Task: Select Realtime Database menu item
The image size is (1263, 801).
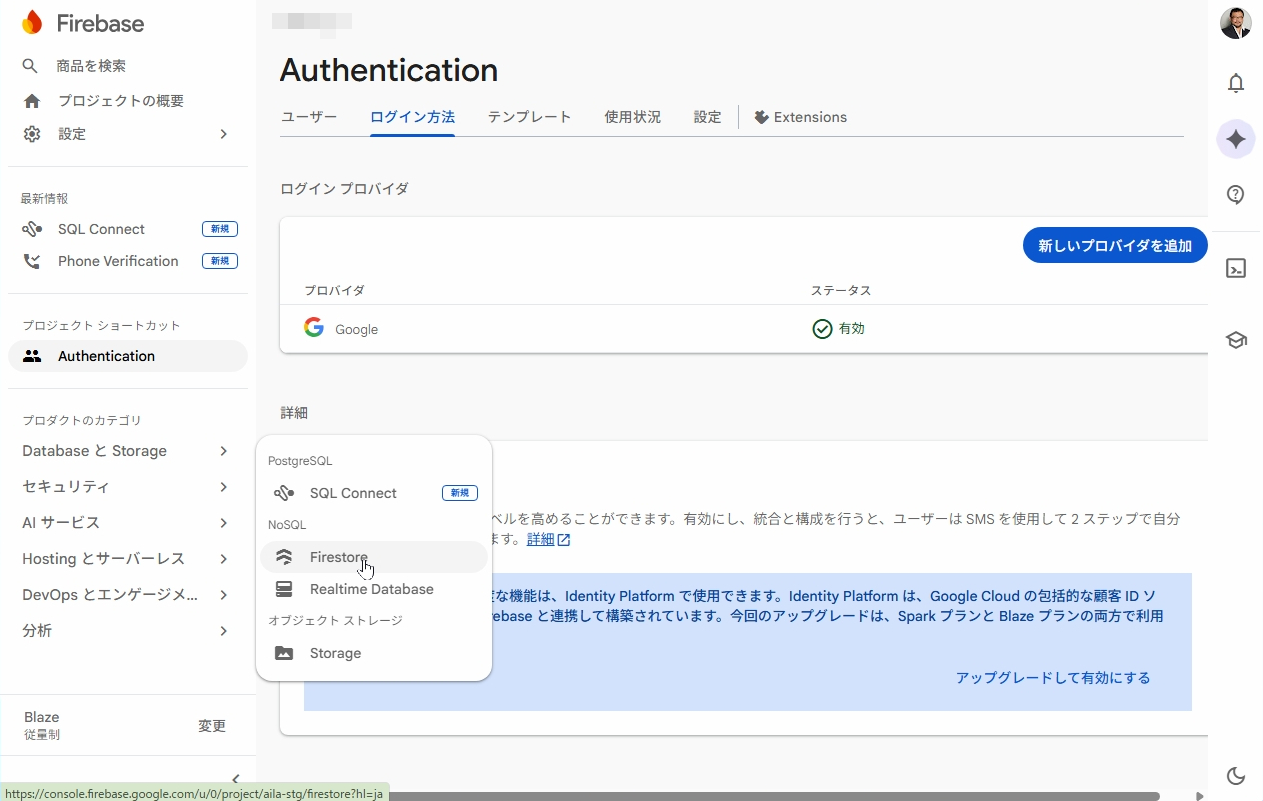Action: click(374, 589)
